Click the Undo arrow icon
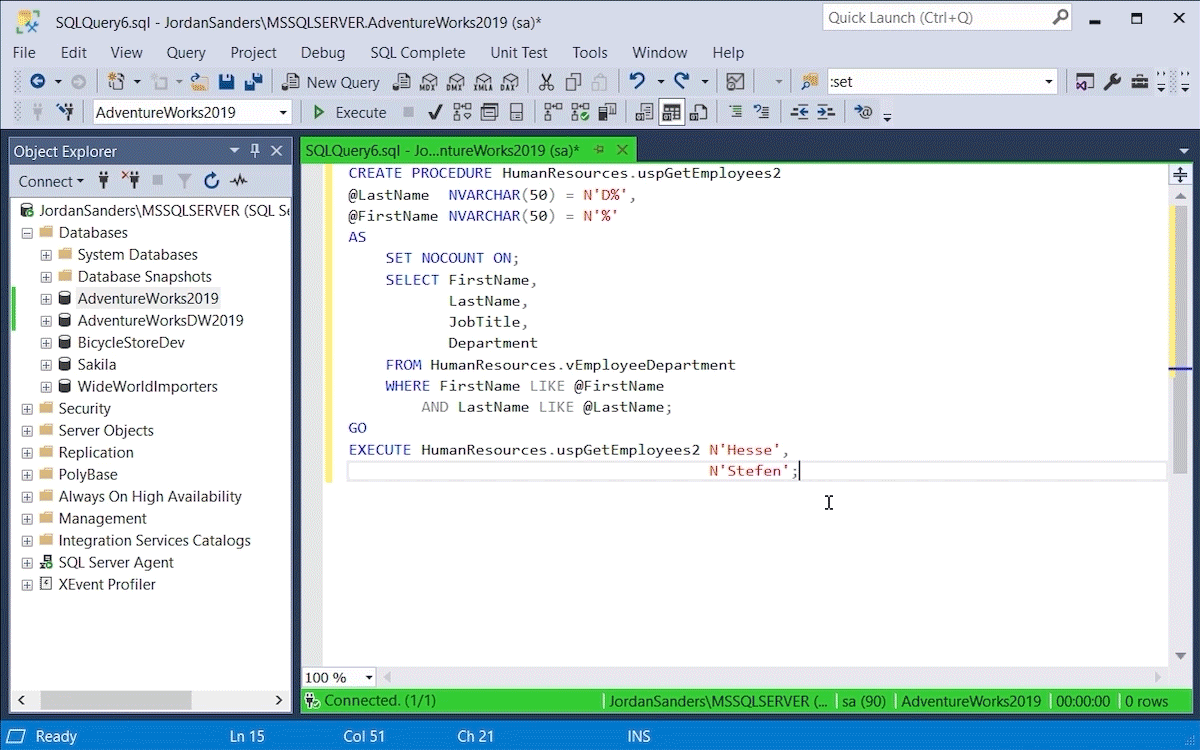Viewport: 1200px width, 750px height. pyautogui.click(x=636, y=82)
